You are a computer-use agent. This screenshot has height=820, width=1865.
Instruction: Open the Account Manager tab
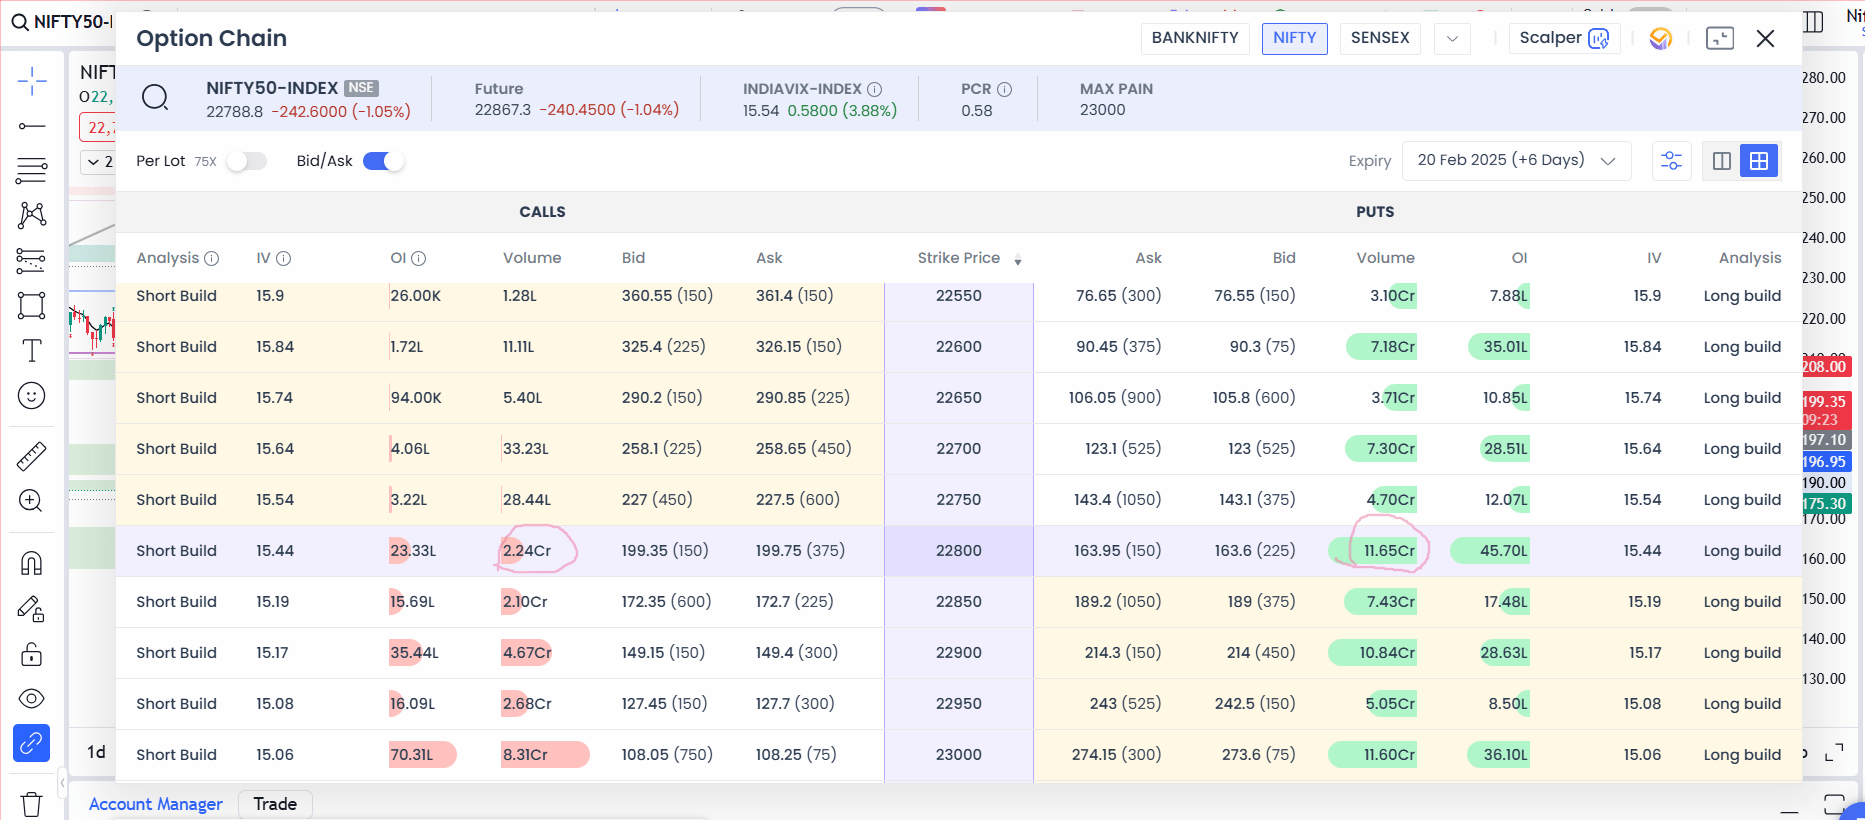pyautogui.click(x=156, y=804)
